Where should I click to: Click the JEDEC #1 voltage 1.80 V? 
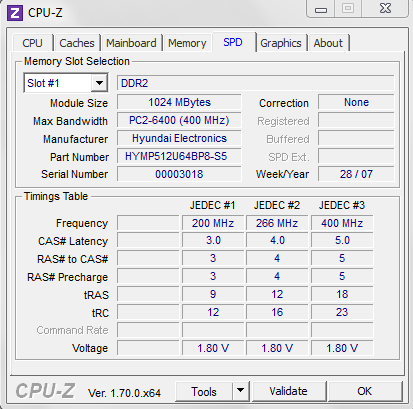click(x=213, y=348)
